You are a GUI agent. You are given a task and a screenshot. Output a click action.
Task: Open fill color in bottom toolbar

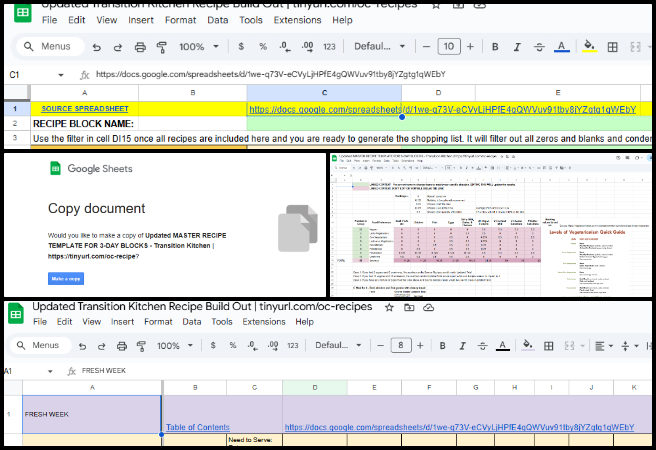click(528, 345)
